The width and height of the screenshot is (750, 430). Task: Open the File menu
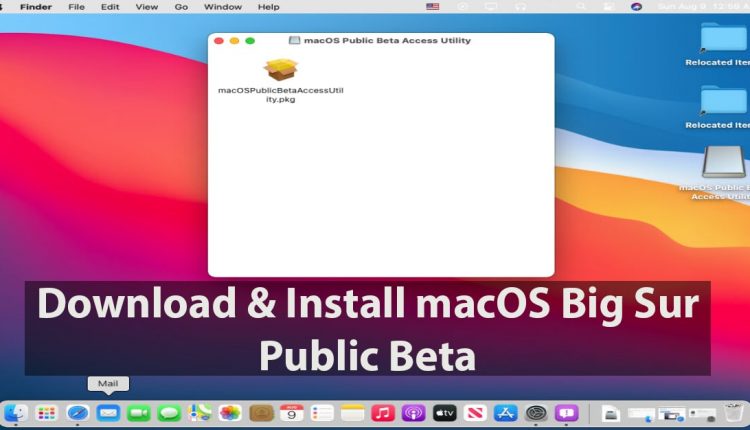point(77,7)
